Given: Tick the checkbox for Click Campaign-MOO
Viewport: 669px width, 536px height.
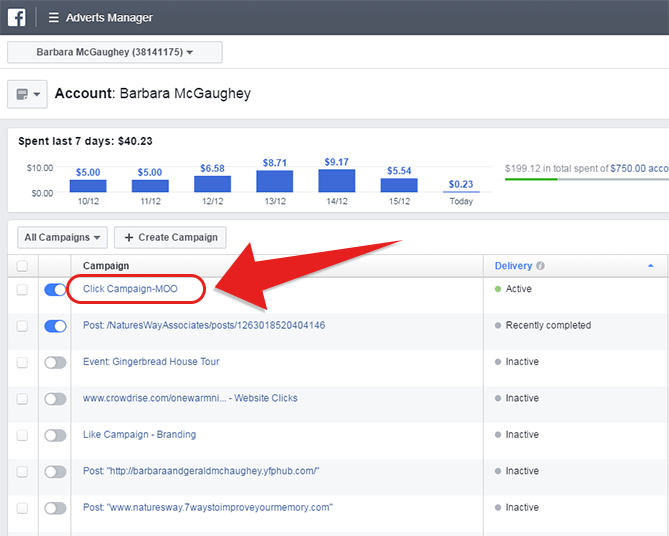Looking at the screenshot, I should 22,289.
